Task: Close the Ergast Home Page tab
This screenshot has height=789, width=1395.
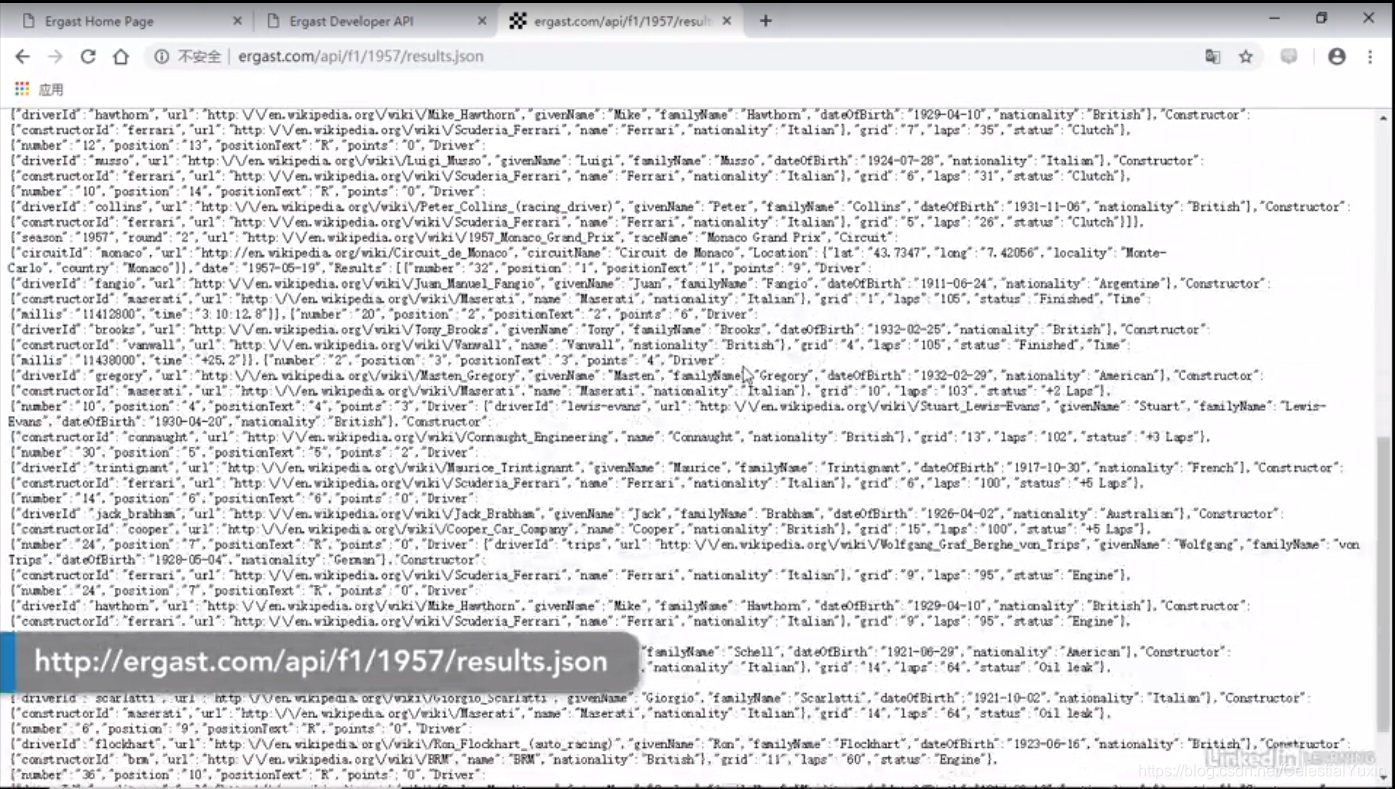Action: [x=237, y=20]
